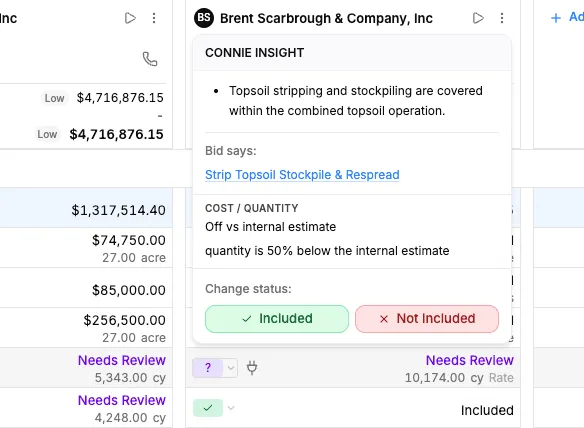Click the plug icon beside question-mark status

pyautogui.click(x=252, y=368)
